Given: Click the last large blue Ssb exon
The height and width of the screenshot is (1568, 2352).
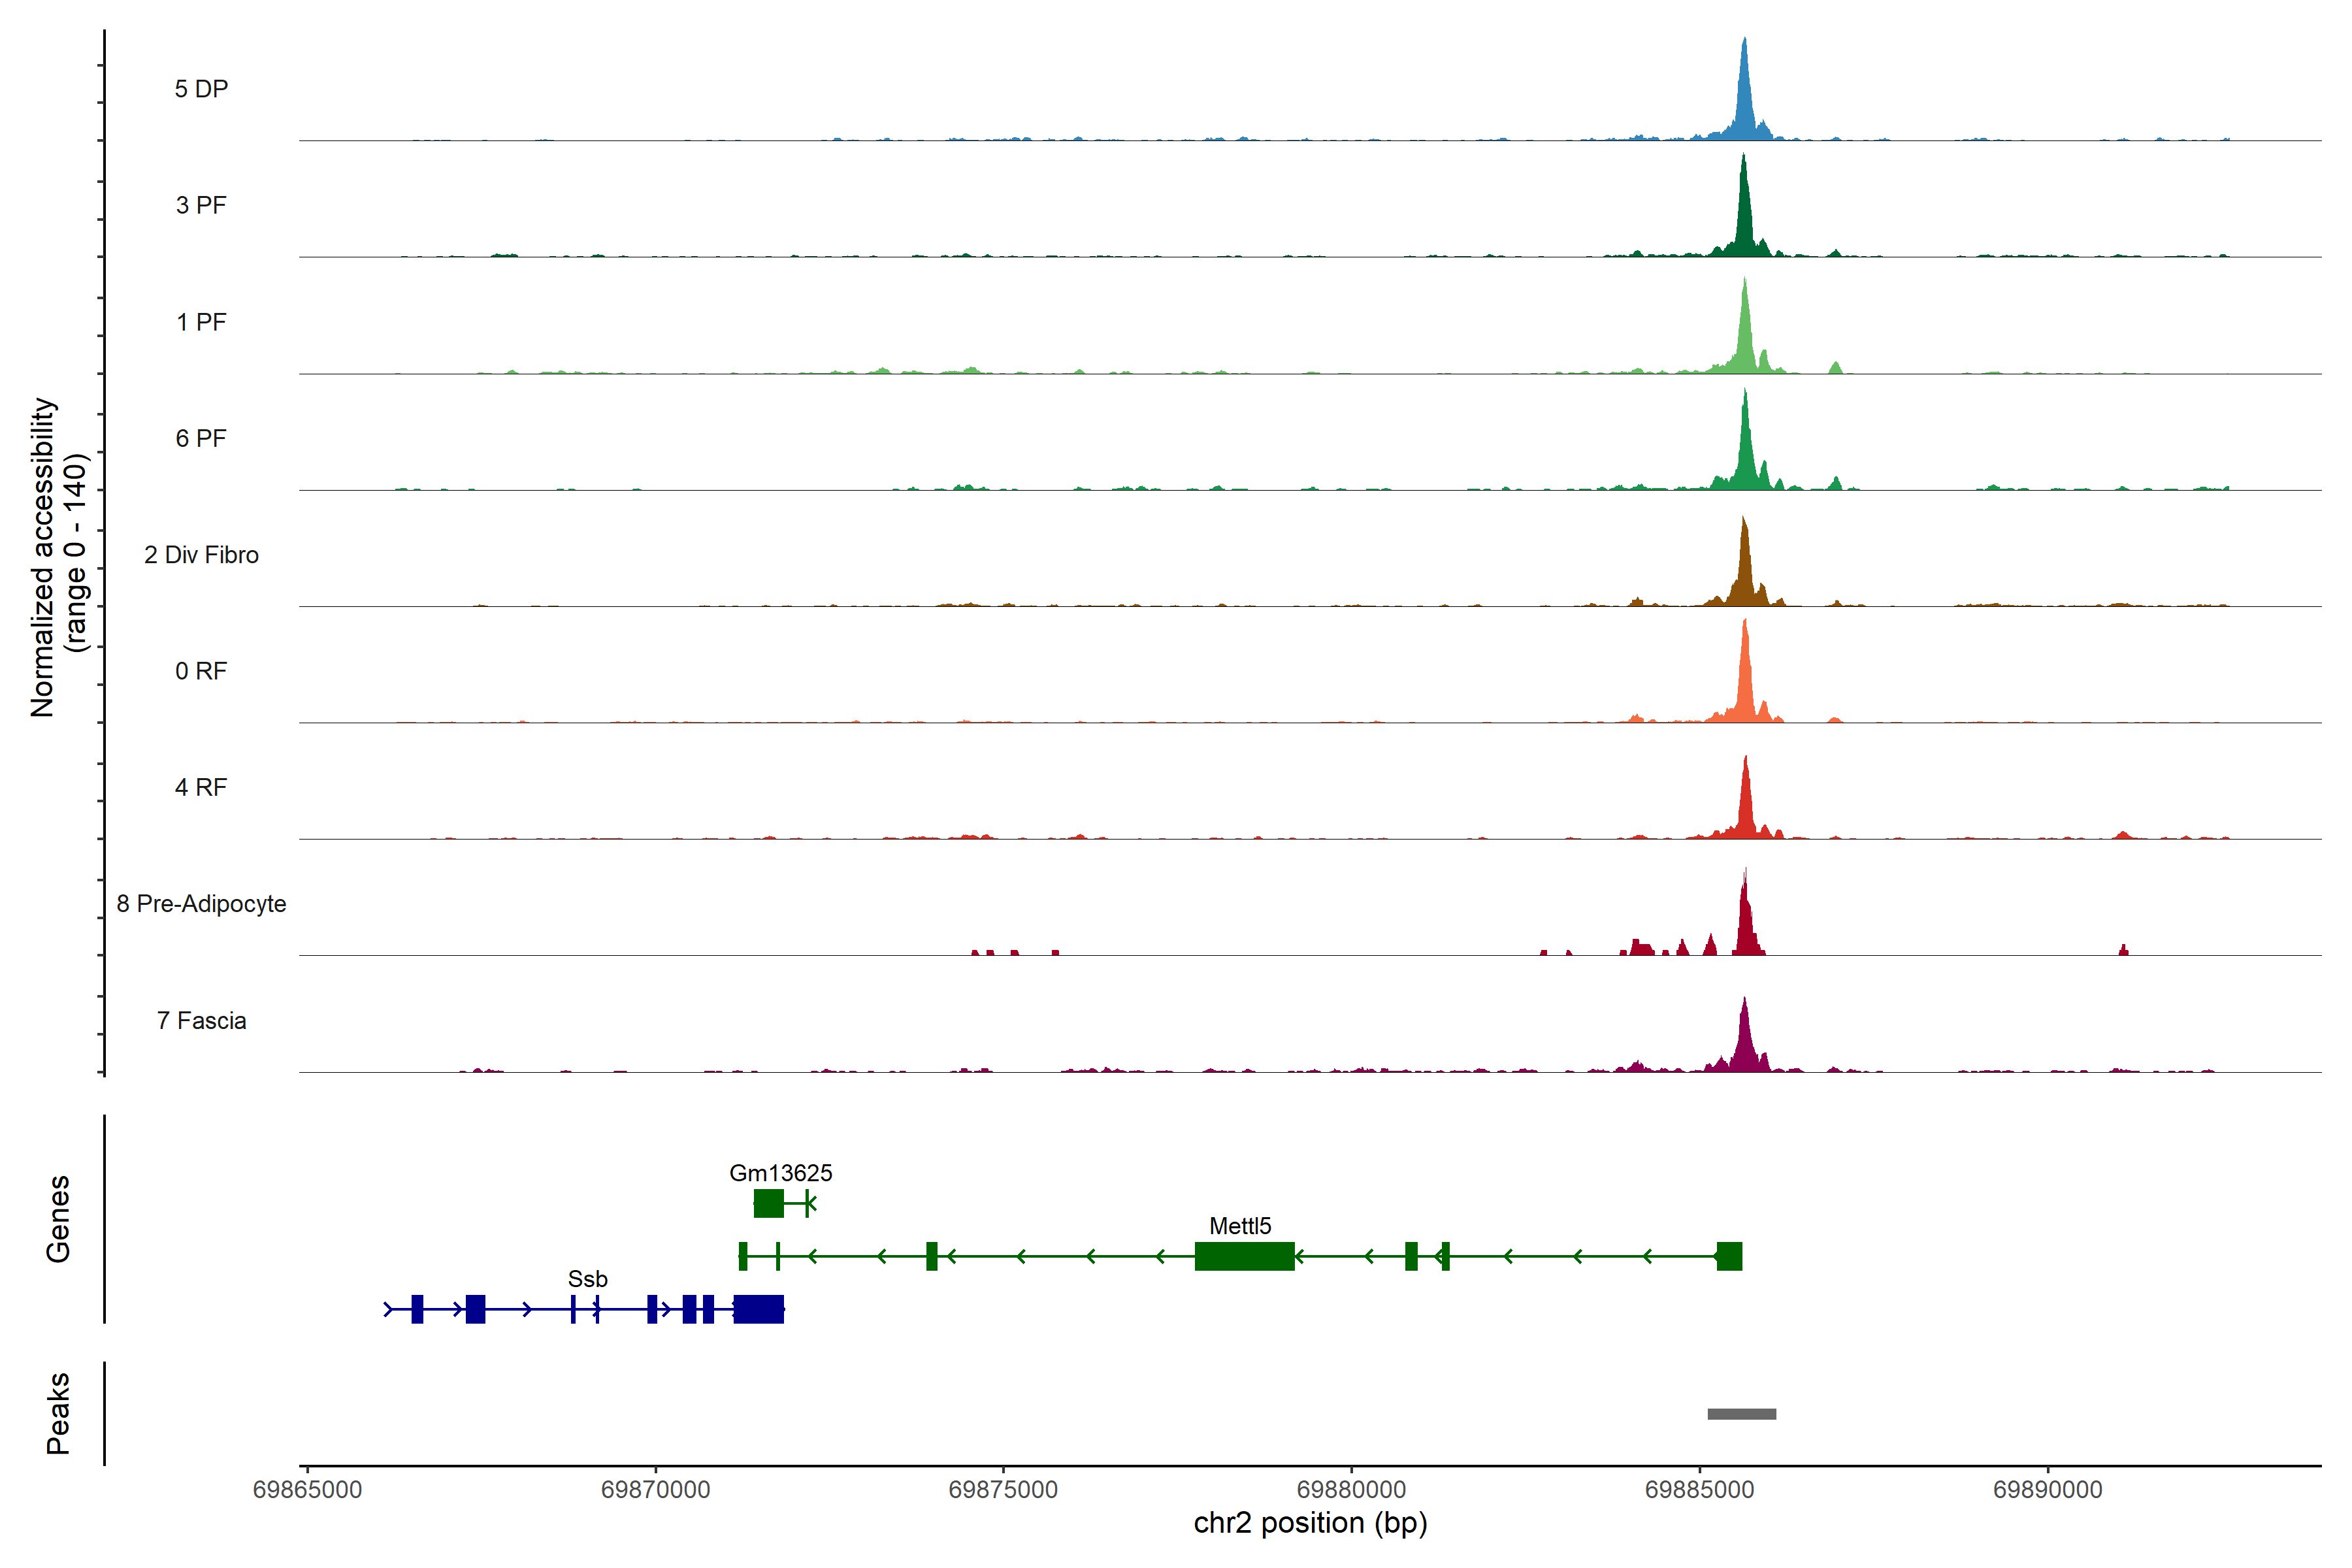Looking at the screenshot, I should 758,1309.
